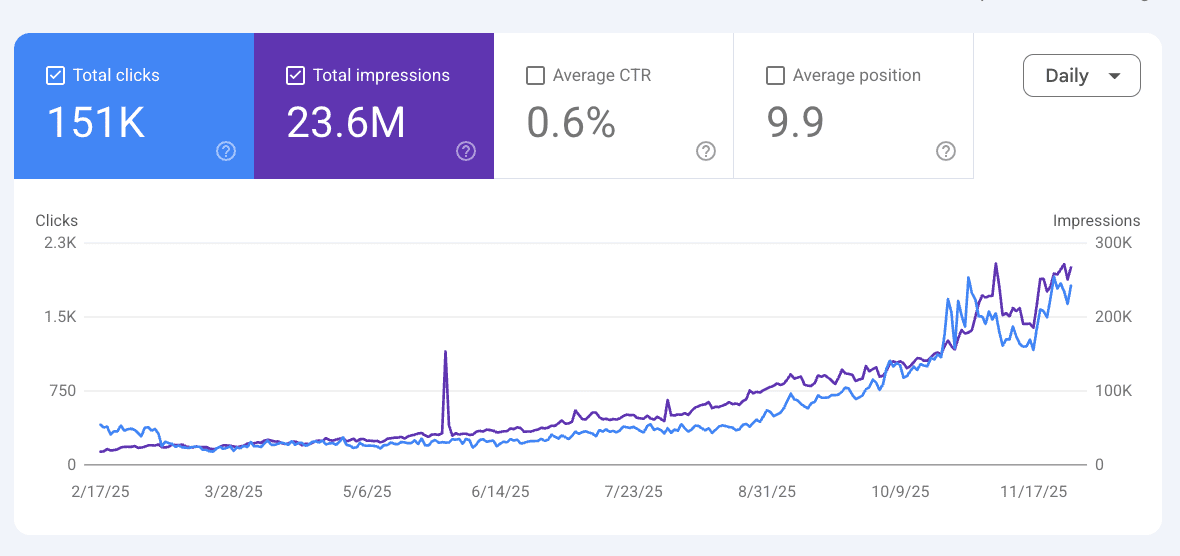The image size is (1180, 556).
Task: Open help icon on Total impressions card
Action: tap(466, 151)
